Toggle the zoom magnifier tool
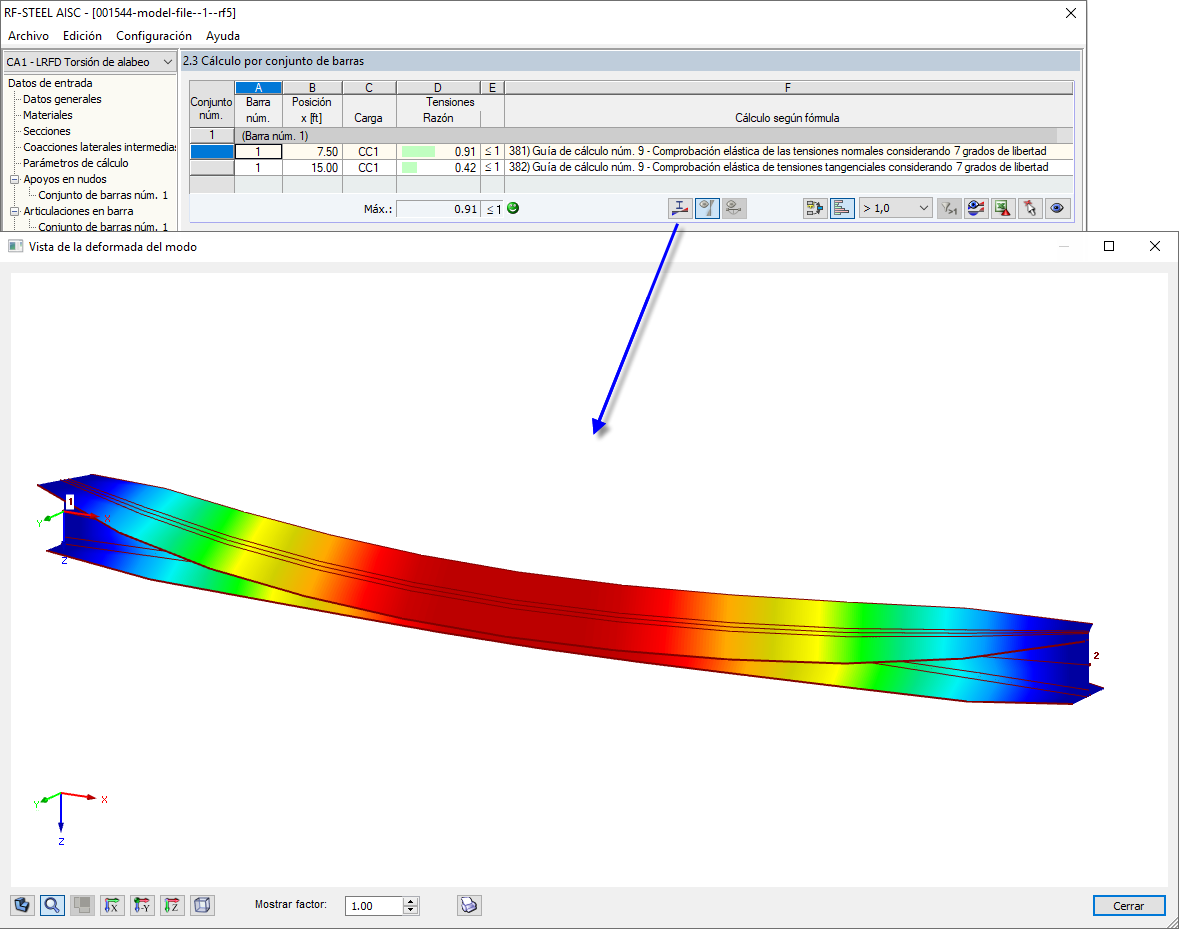This screenshot has width=1179, height=929. (52, 905)
